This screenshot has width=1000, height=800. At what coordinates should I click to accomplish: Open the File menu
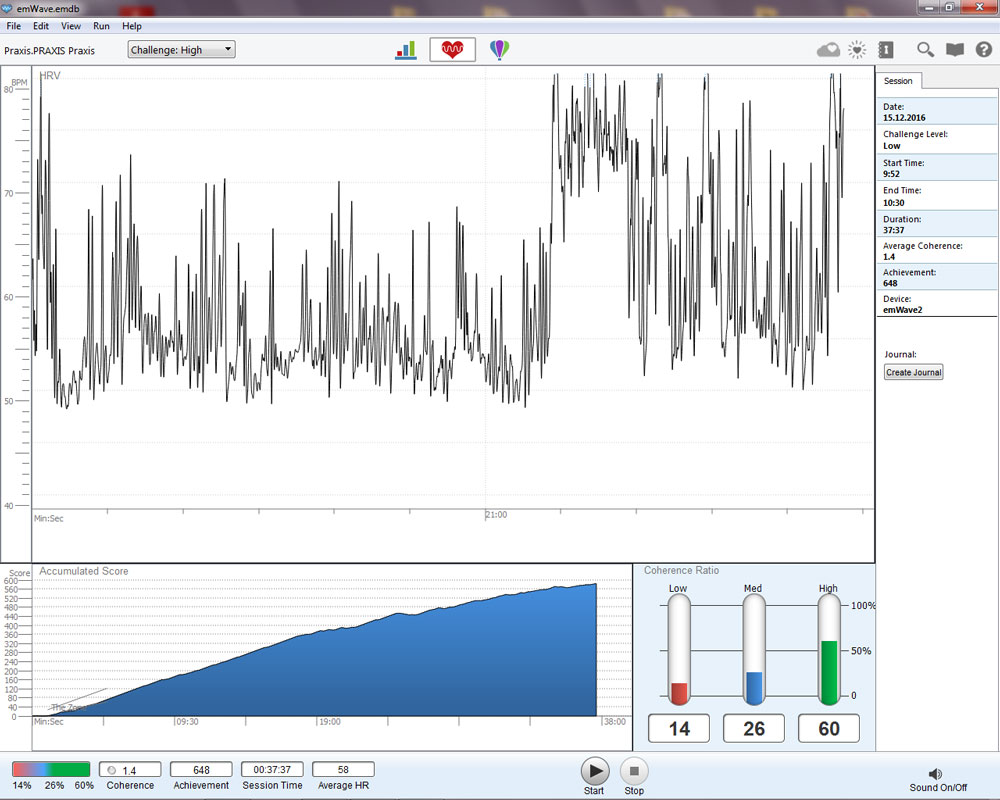[14, 26]
